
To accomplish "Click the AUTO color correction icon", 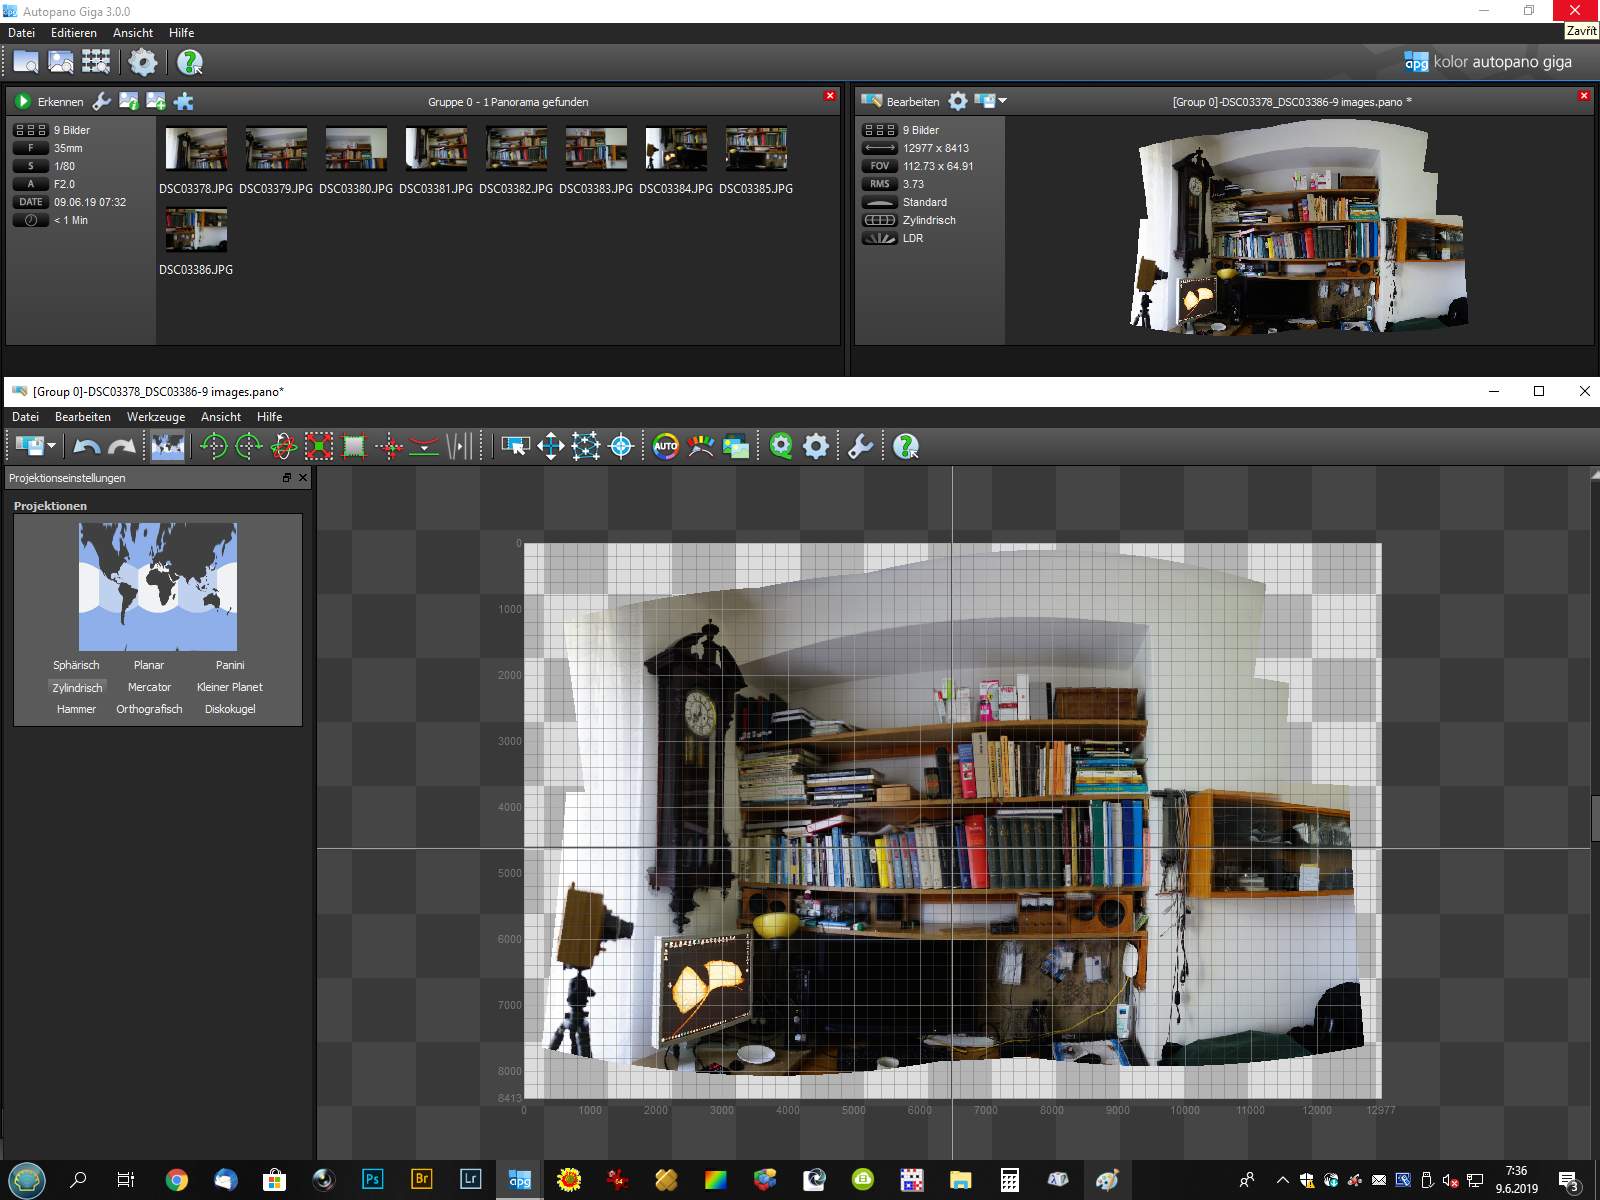I will coord(665,447).
